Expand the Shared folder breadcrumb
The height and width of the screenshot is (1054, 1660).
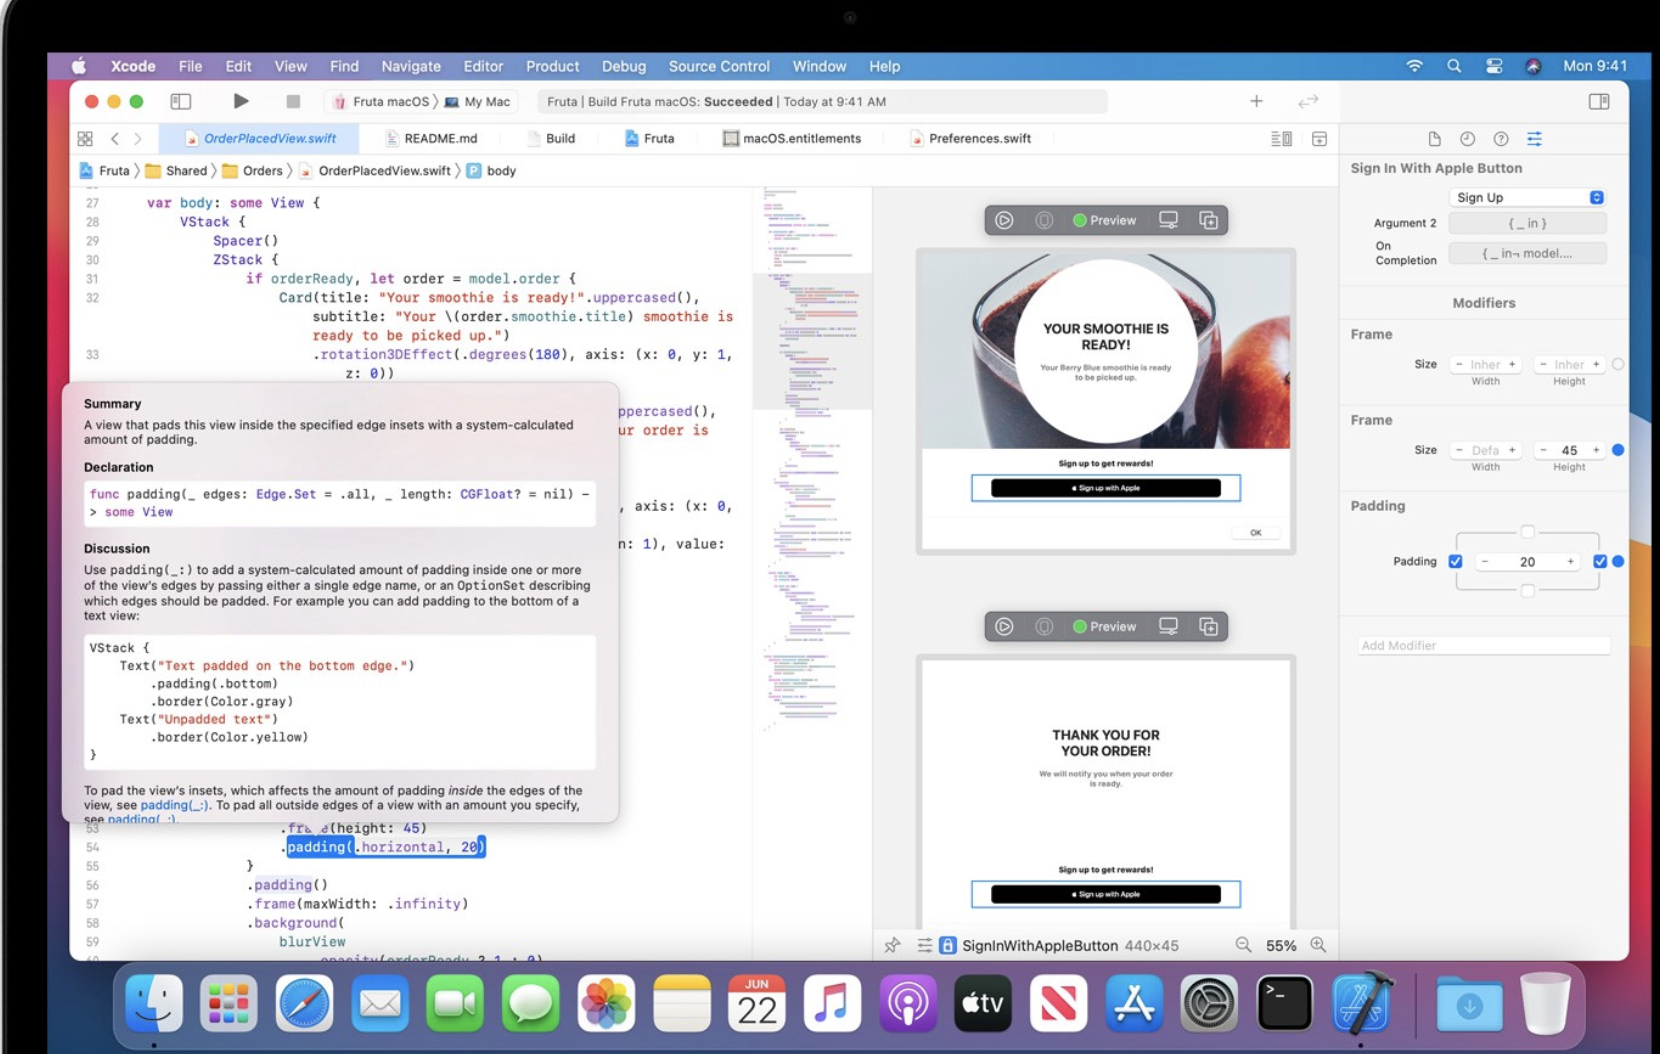tap(176, 171)
